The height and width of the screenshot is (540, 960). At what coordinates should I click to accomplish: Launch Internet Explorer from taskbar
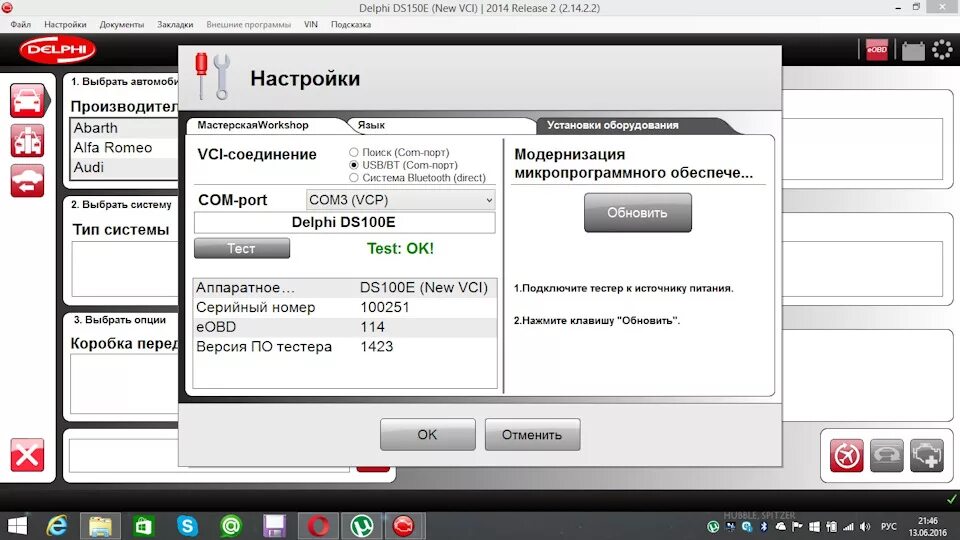click(x=57, y=526)
